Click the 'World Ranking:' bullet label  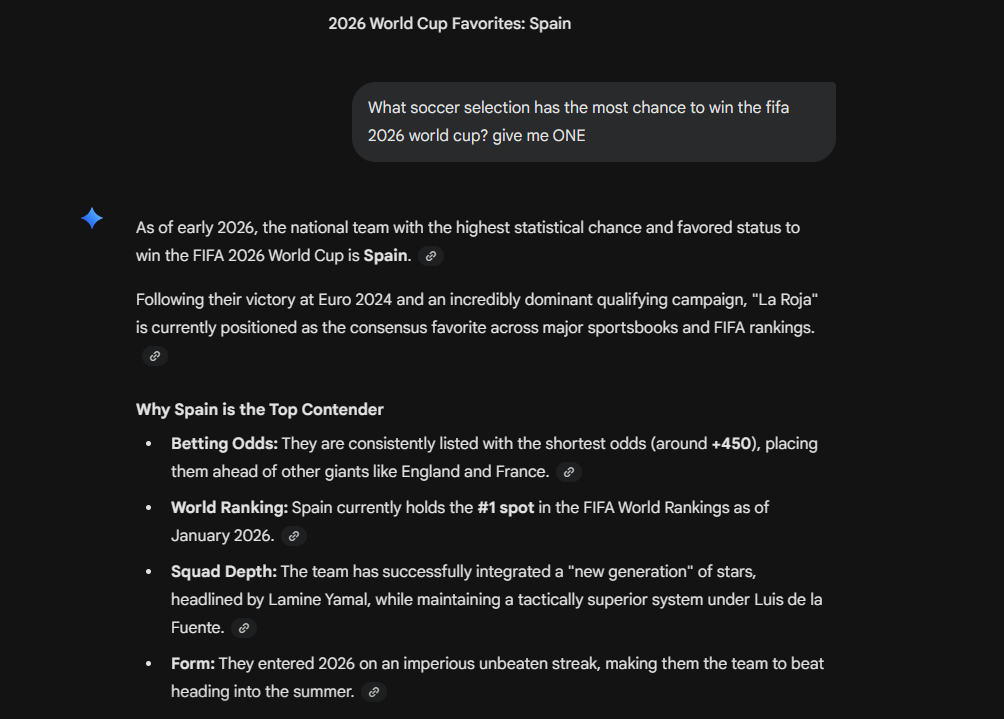coord(229,507)
